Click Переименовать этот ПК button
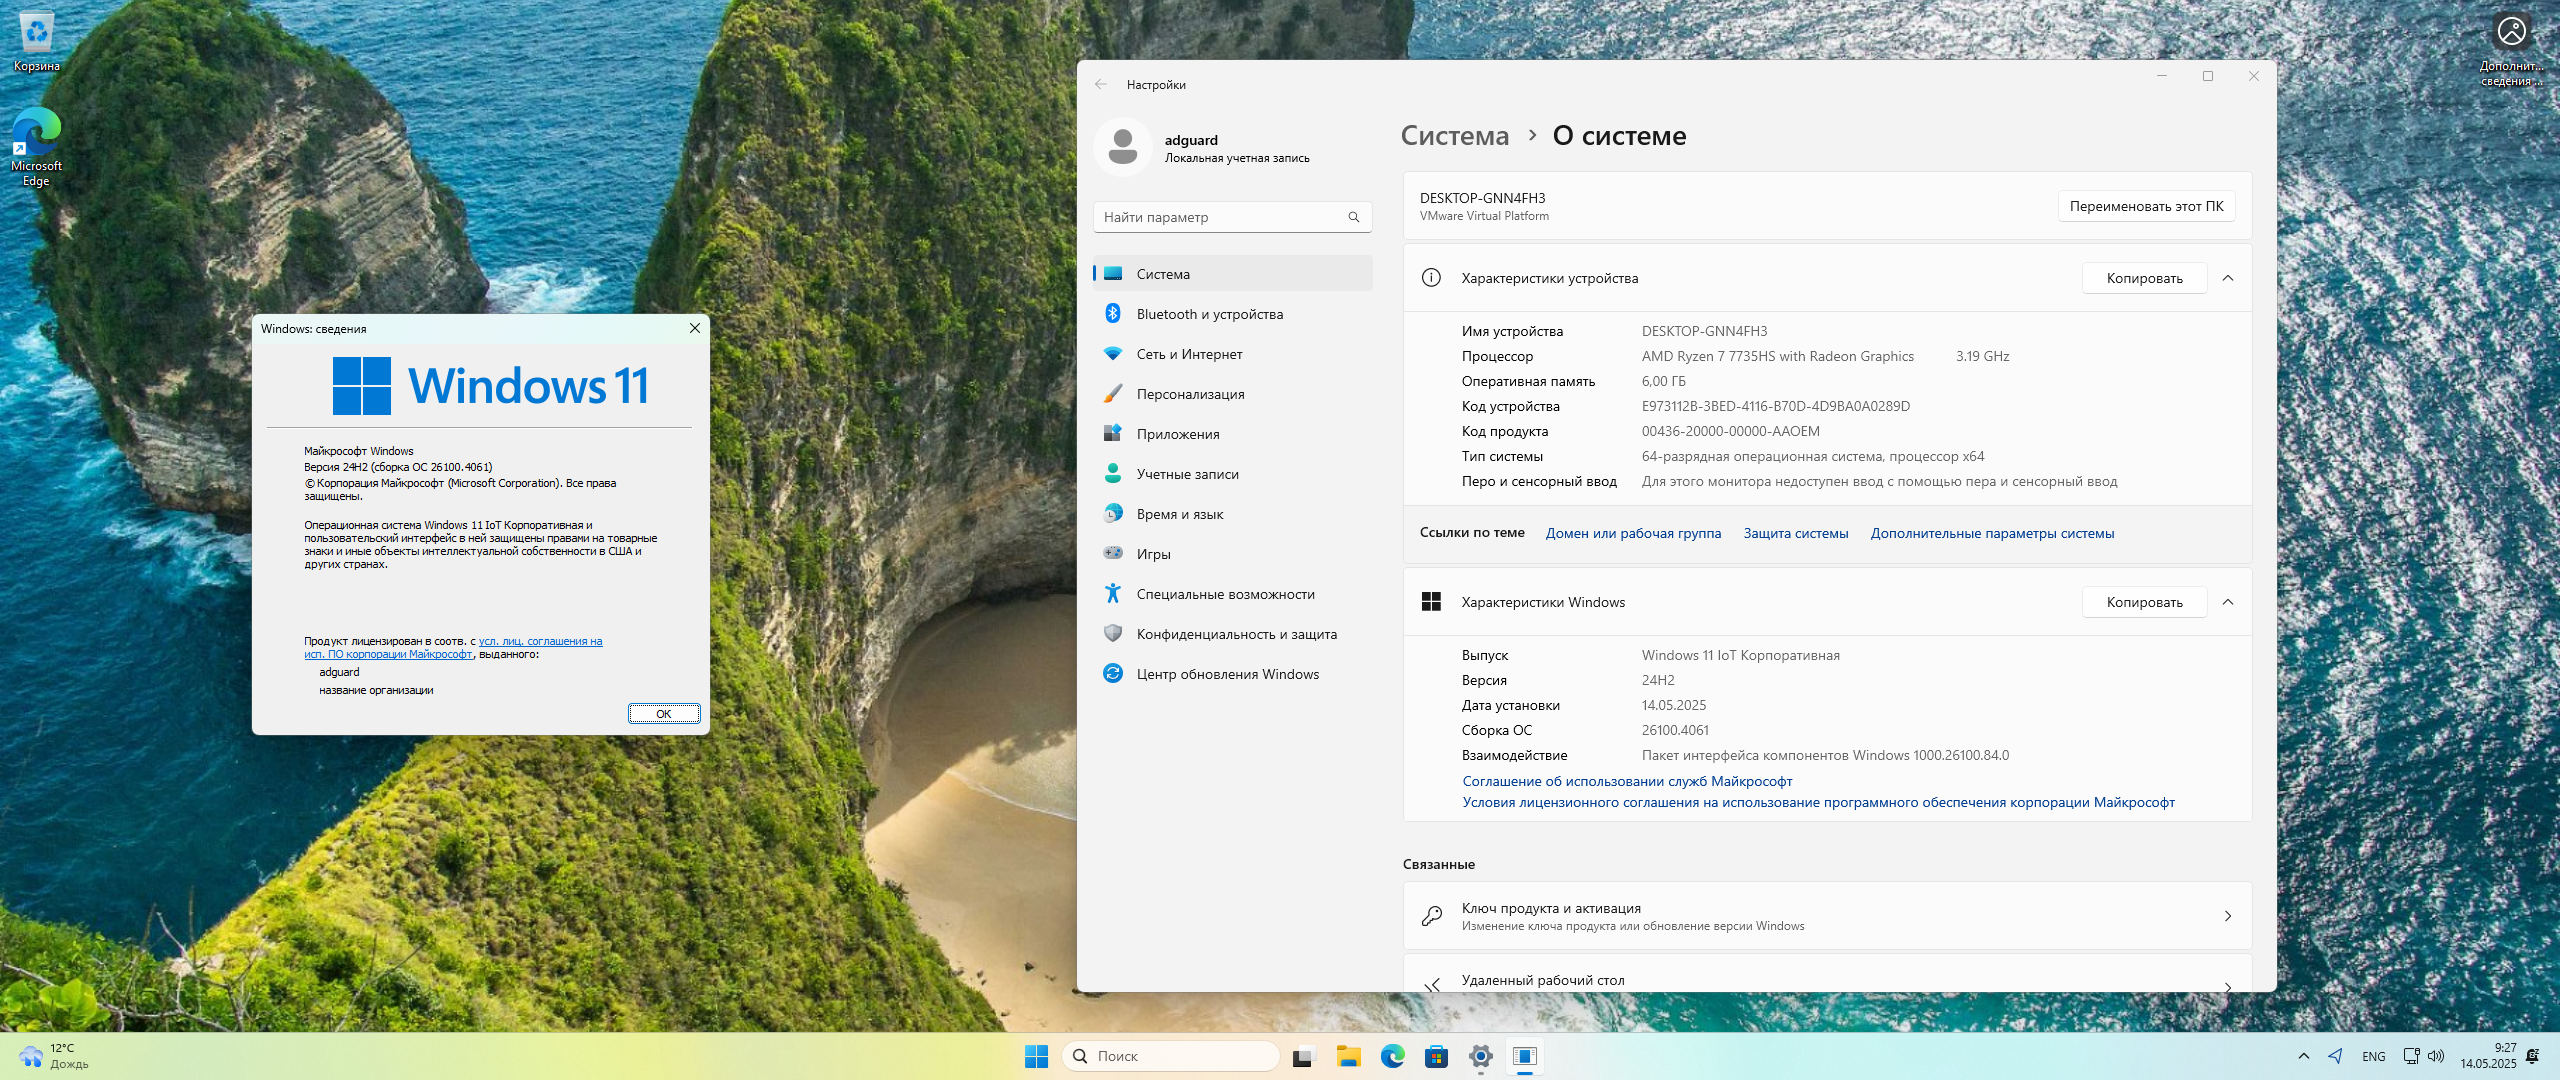This screenshot has width=2560, height=1080. coord(2146,206)
